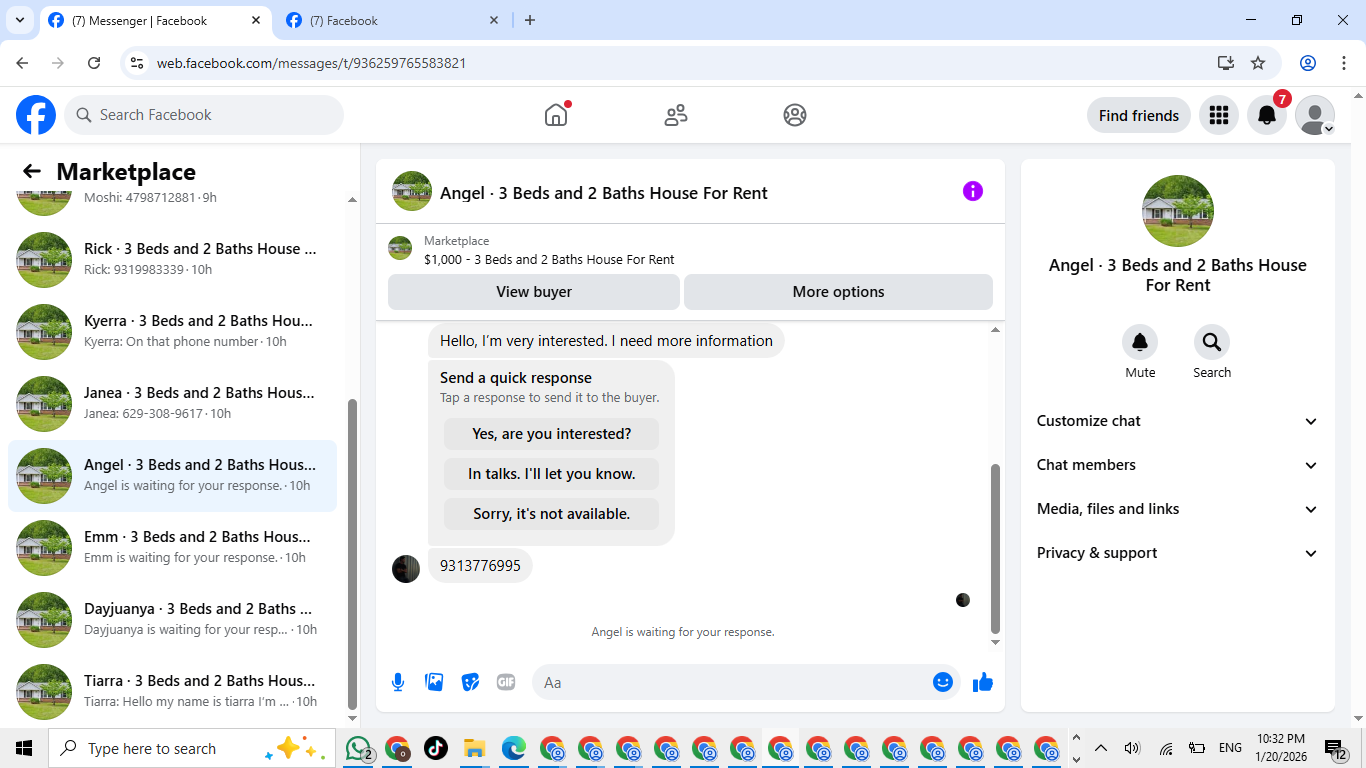The height and width of the screenshot is (768, 1366).
Task: Click the conversation list scrollbar thumb
Action: click(x=352, y=553)
